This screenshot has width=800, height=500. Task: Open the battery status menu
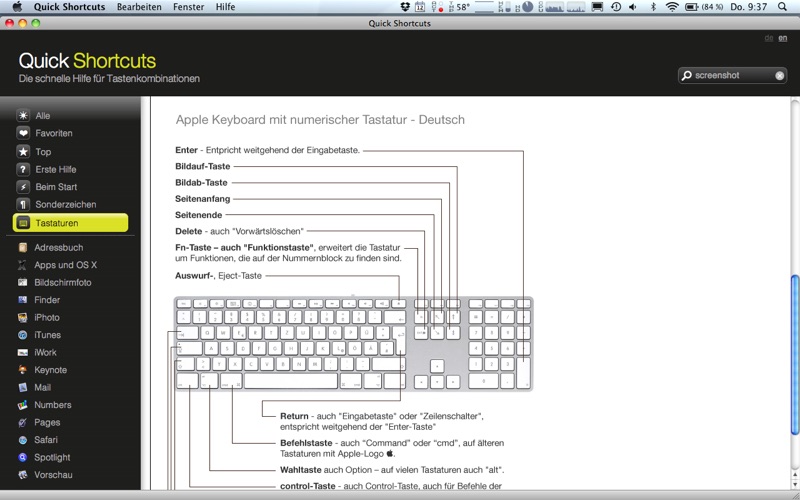(x=704, y=7)
